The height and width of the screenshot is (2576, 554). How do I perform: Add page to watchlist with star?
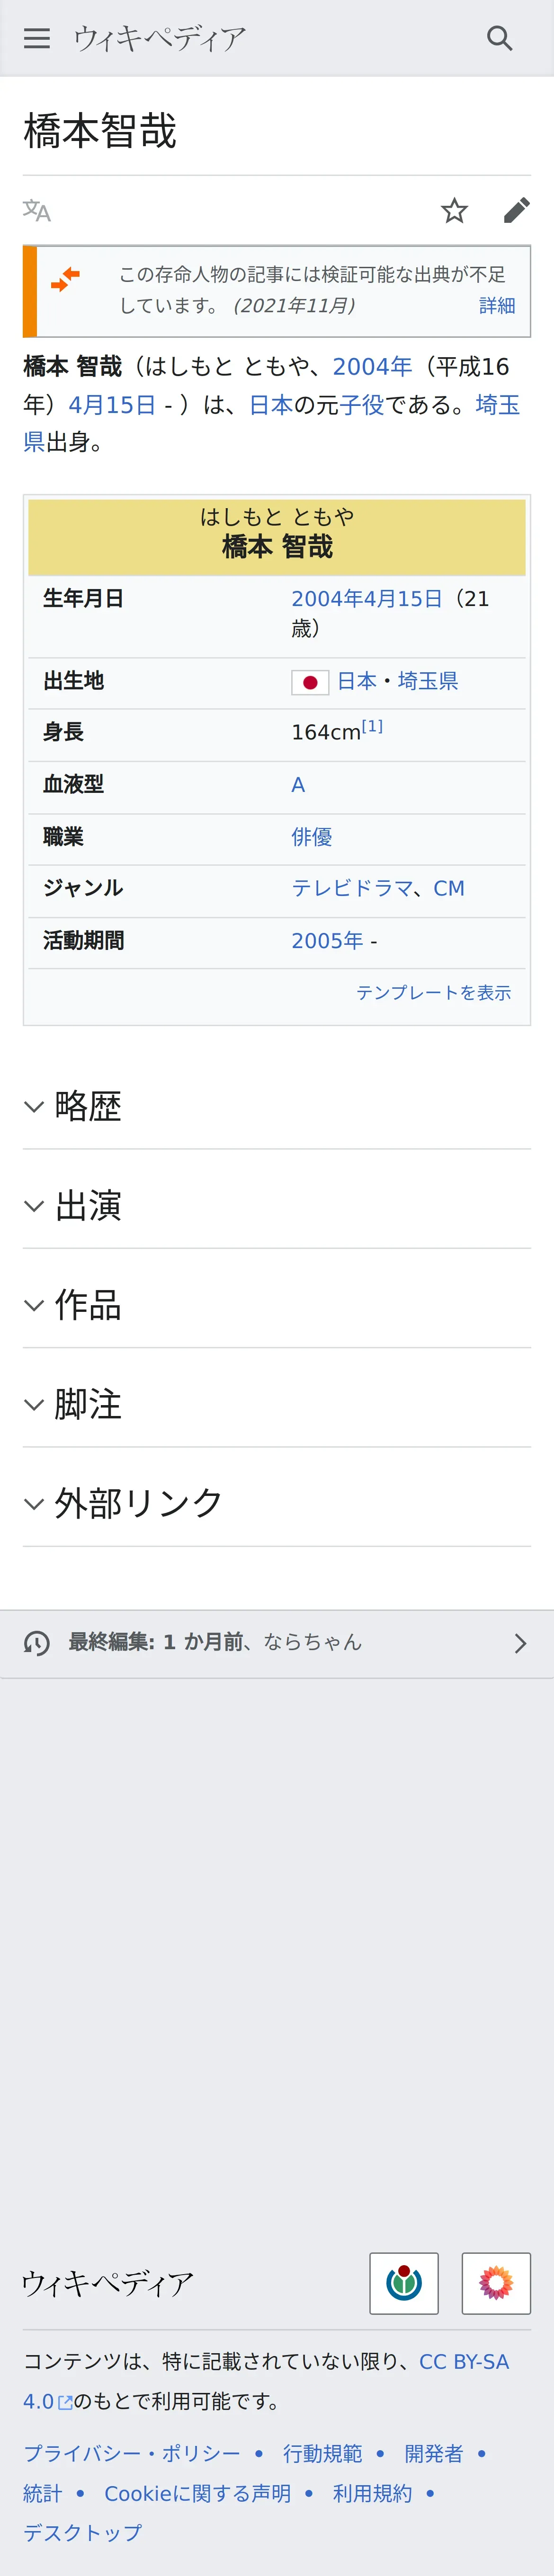454,210
